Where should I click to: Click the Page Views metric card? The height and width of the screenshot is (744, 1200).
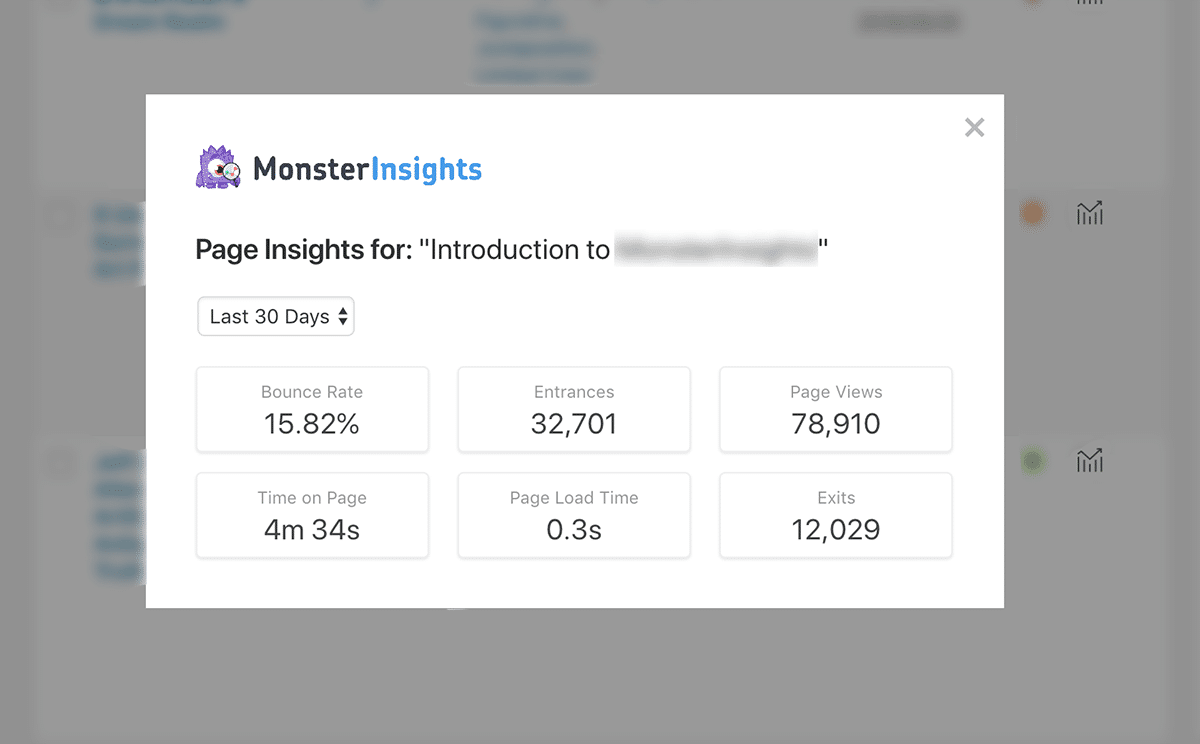click(x=835, y=409)
